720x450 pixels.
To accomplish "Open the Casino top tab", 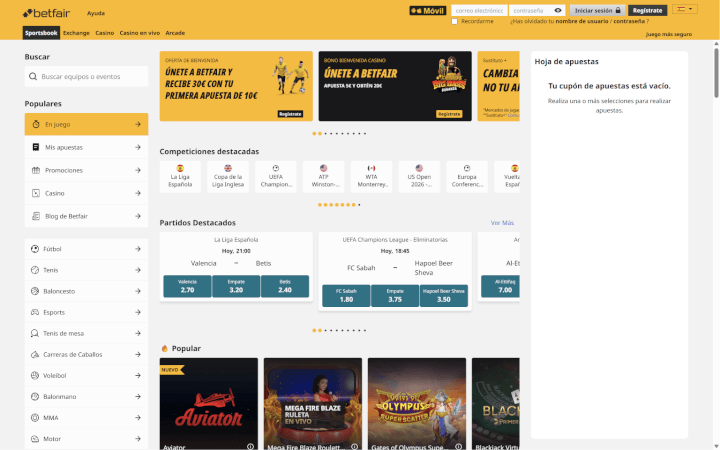I will [105, 33].
